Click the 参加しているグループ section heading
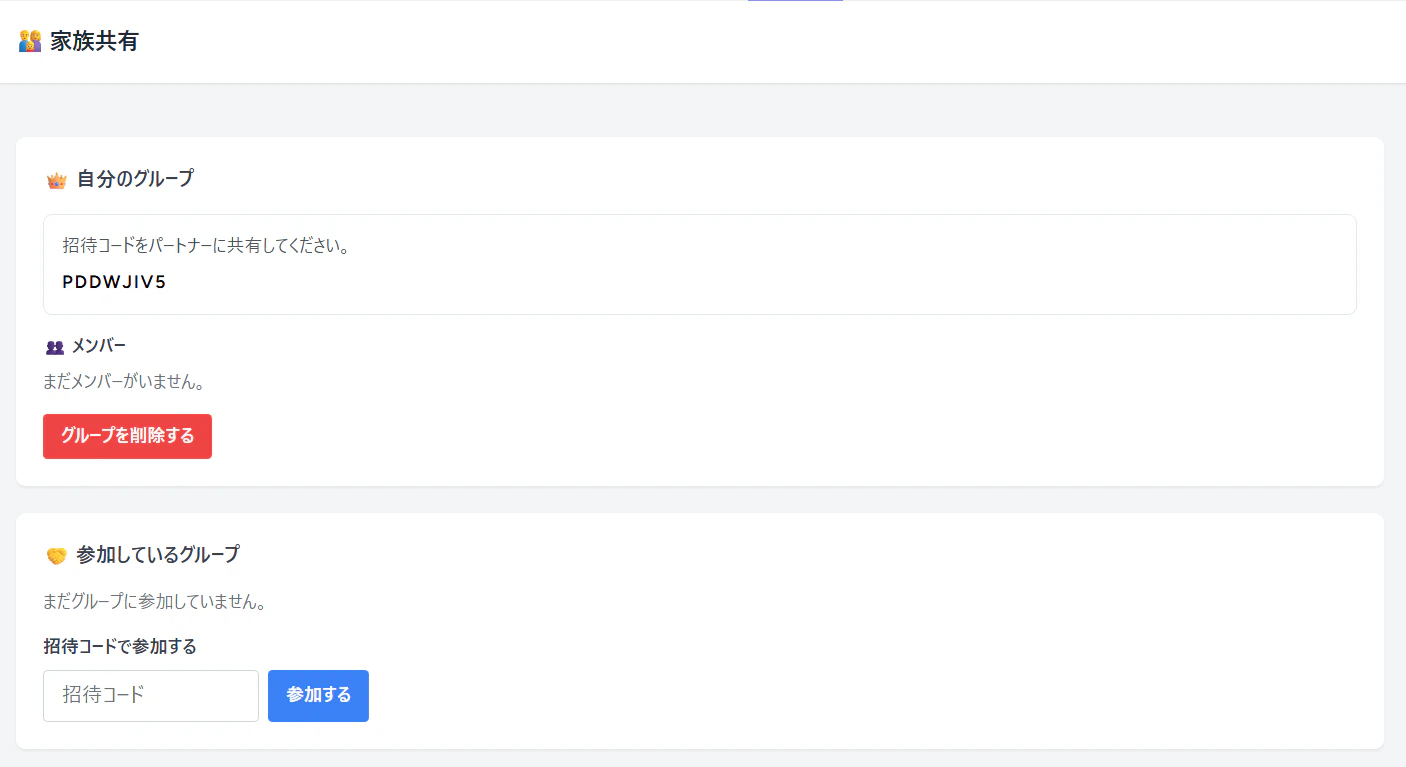 (158, 554)
